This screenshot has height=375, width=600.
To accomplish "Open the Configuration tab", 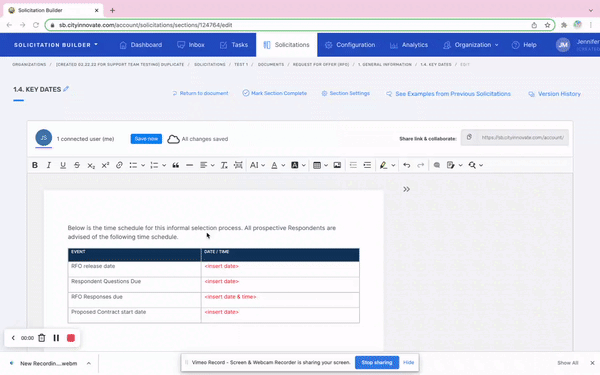I will click(350, 45).
